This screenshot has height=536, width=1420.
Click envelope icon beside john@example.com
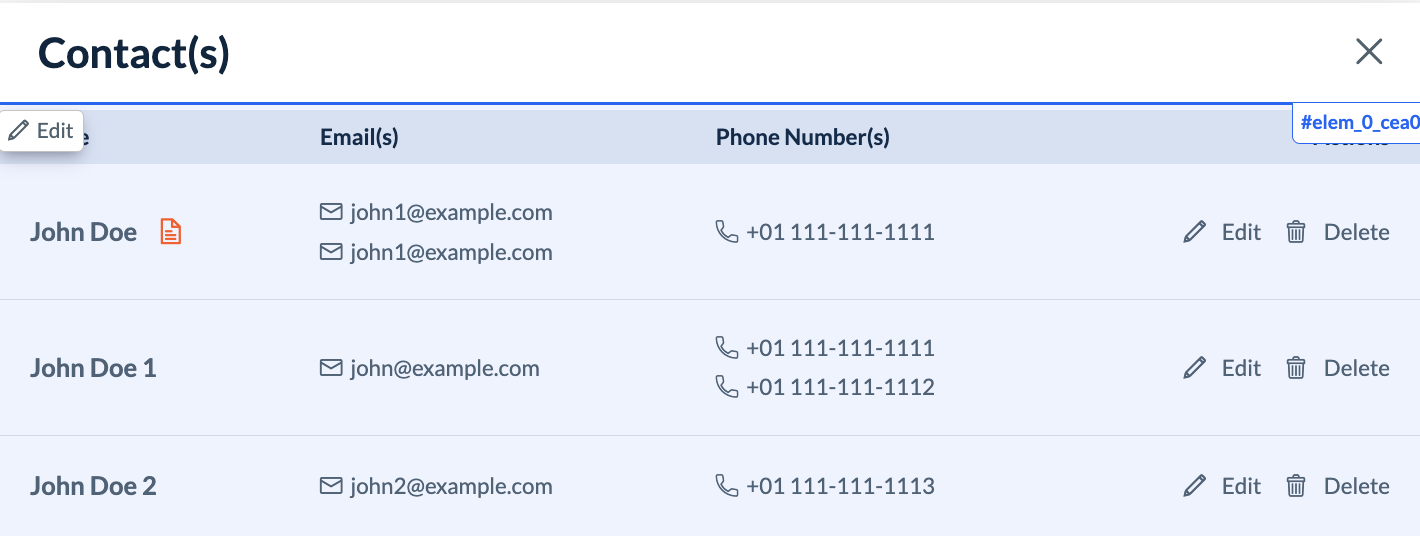[x=331, y=368]
